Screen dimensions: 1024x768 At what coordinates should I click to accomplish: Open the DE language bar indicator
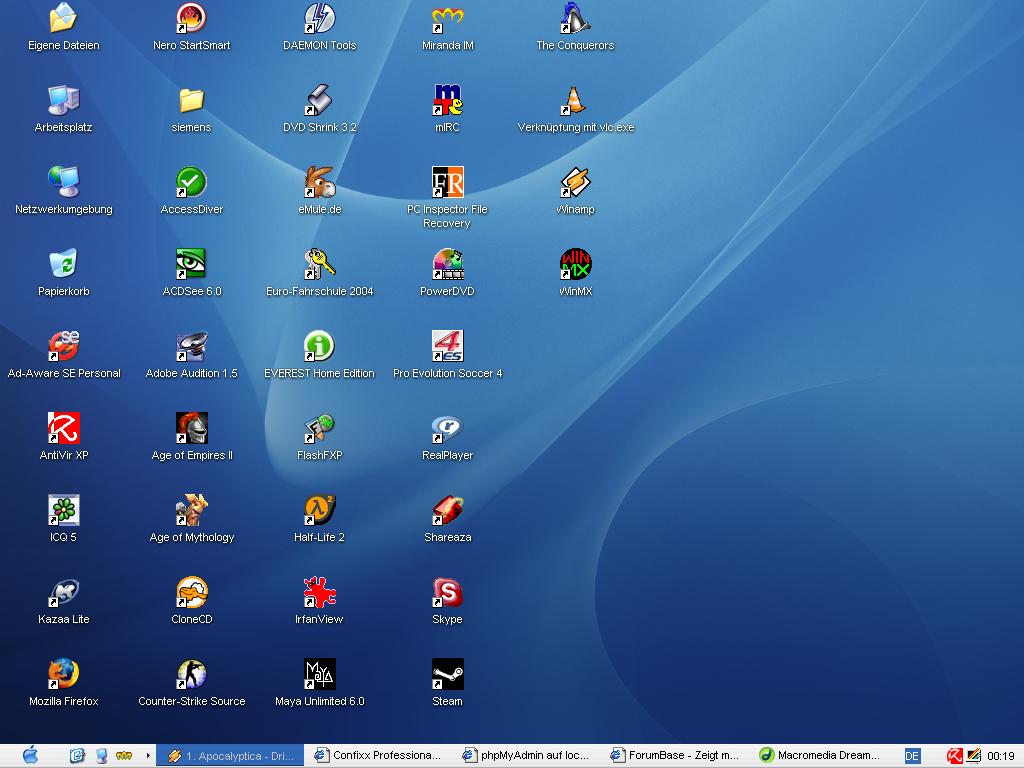tap(912, 756)
